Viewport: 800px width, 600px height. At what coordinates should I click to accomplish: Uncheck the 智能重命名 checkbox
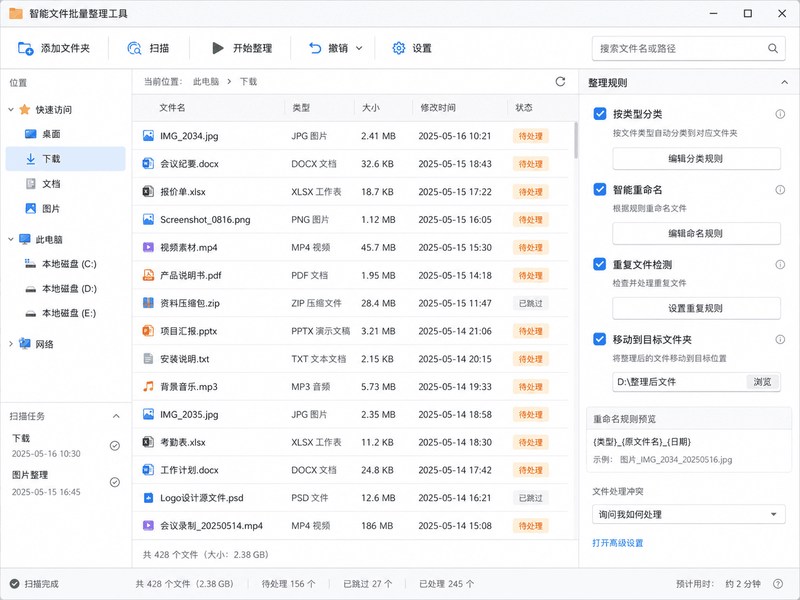[x=600, y=190]
